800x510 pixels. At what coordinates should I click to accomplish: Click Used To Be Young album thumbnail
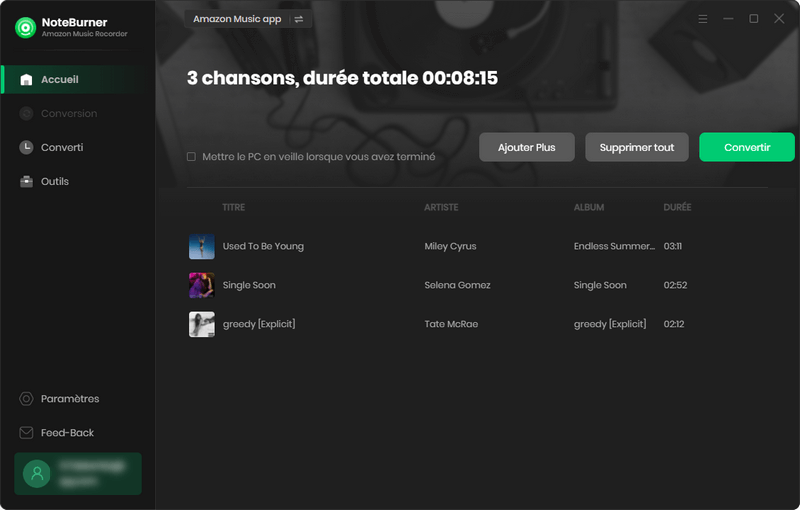click(202, 246)
